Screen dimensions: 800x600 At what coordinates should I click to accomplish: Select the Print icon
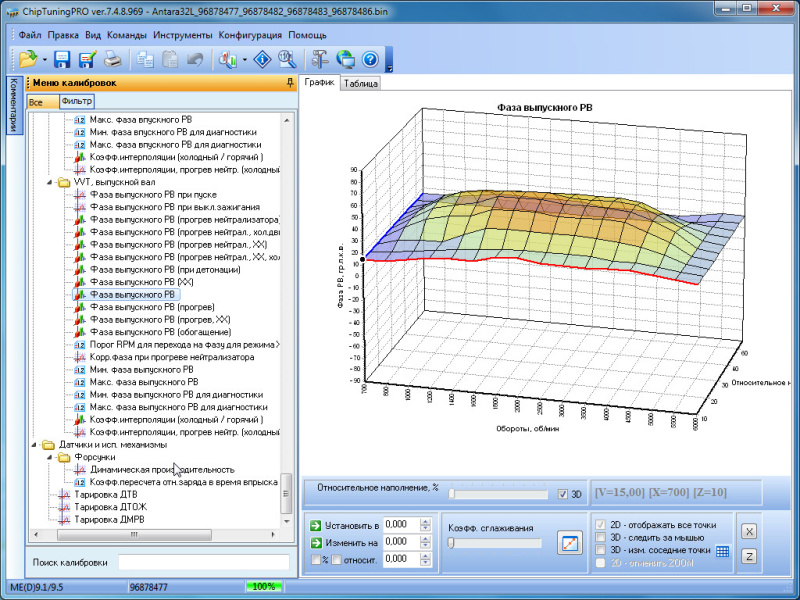coord(113,60)
